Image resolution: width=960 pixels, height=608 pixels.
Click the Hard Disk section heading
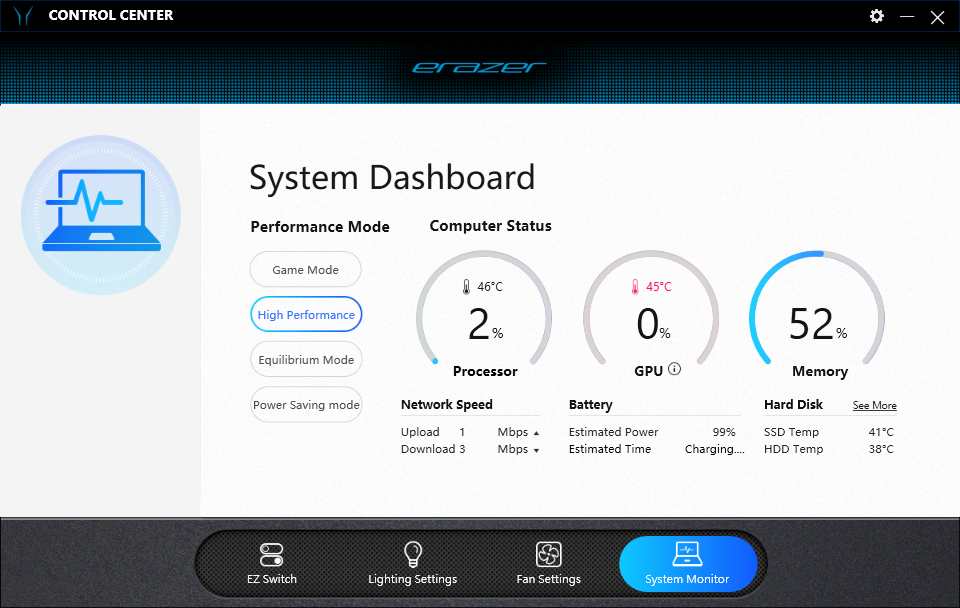tap(793, 405)
